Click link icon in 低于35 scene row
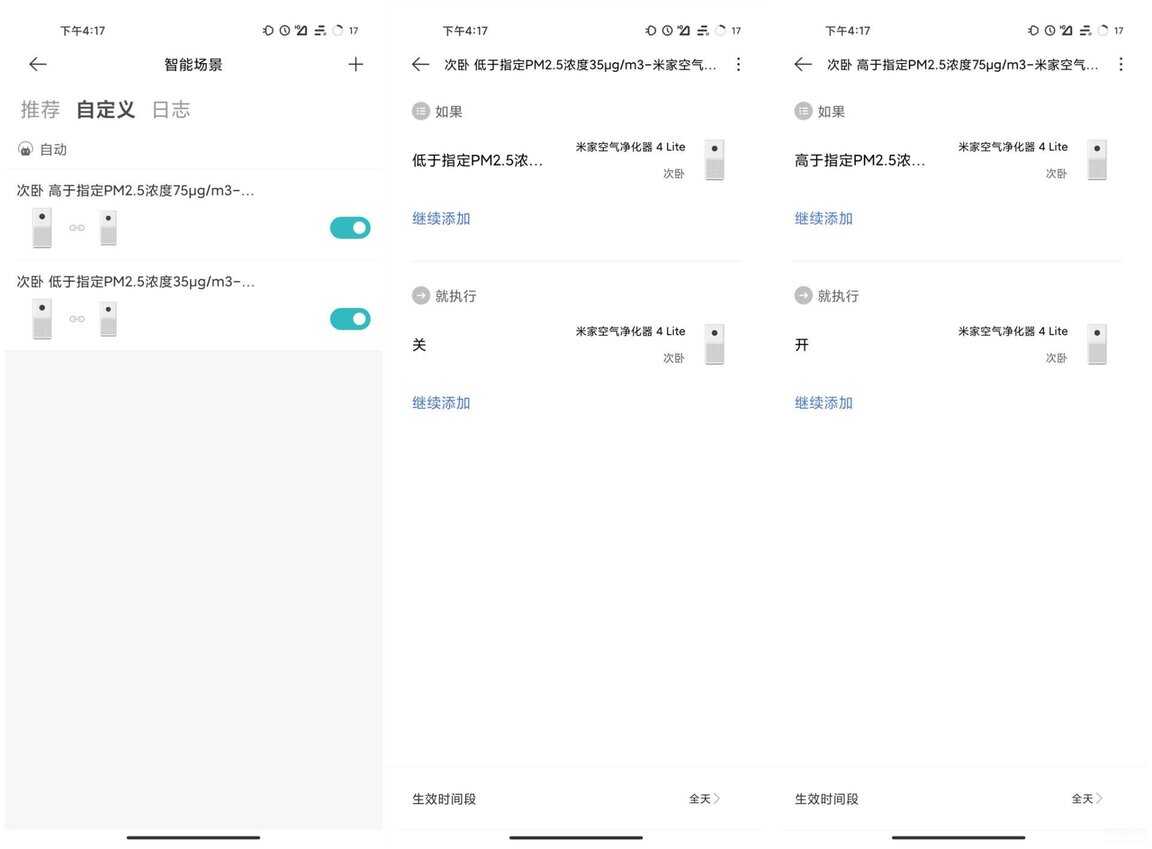 coord(76,319)
